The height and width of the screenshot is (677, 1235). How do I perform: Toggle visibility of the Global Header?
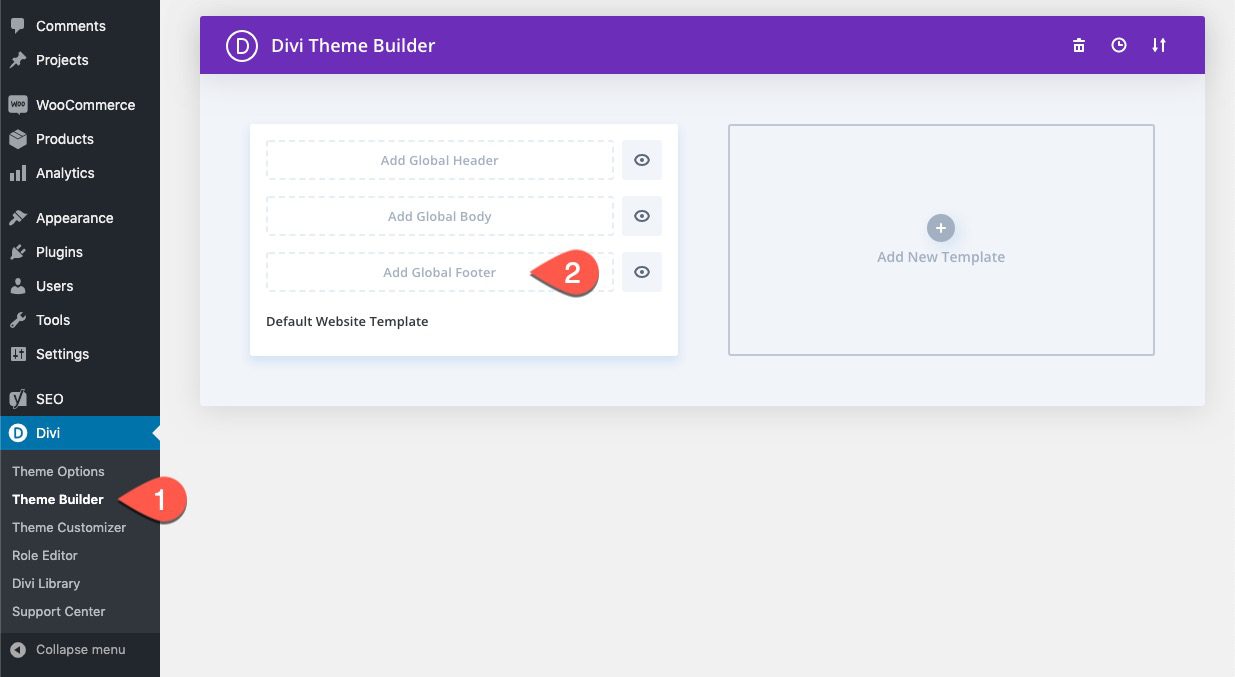641,159
